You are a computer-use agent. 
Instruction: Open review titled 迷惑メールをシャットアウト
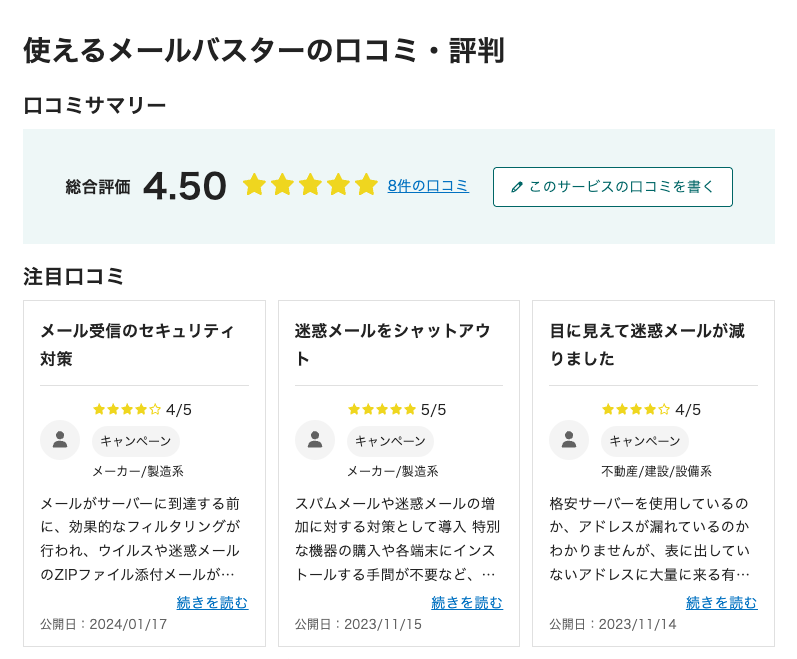391,344
